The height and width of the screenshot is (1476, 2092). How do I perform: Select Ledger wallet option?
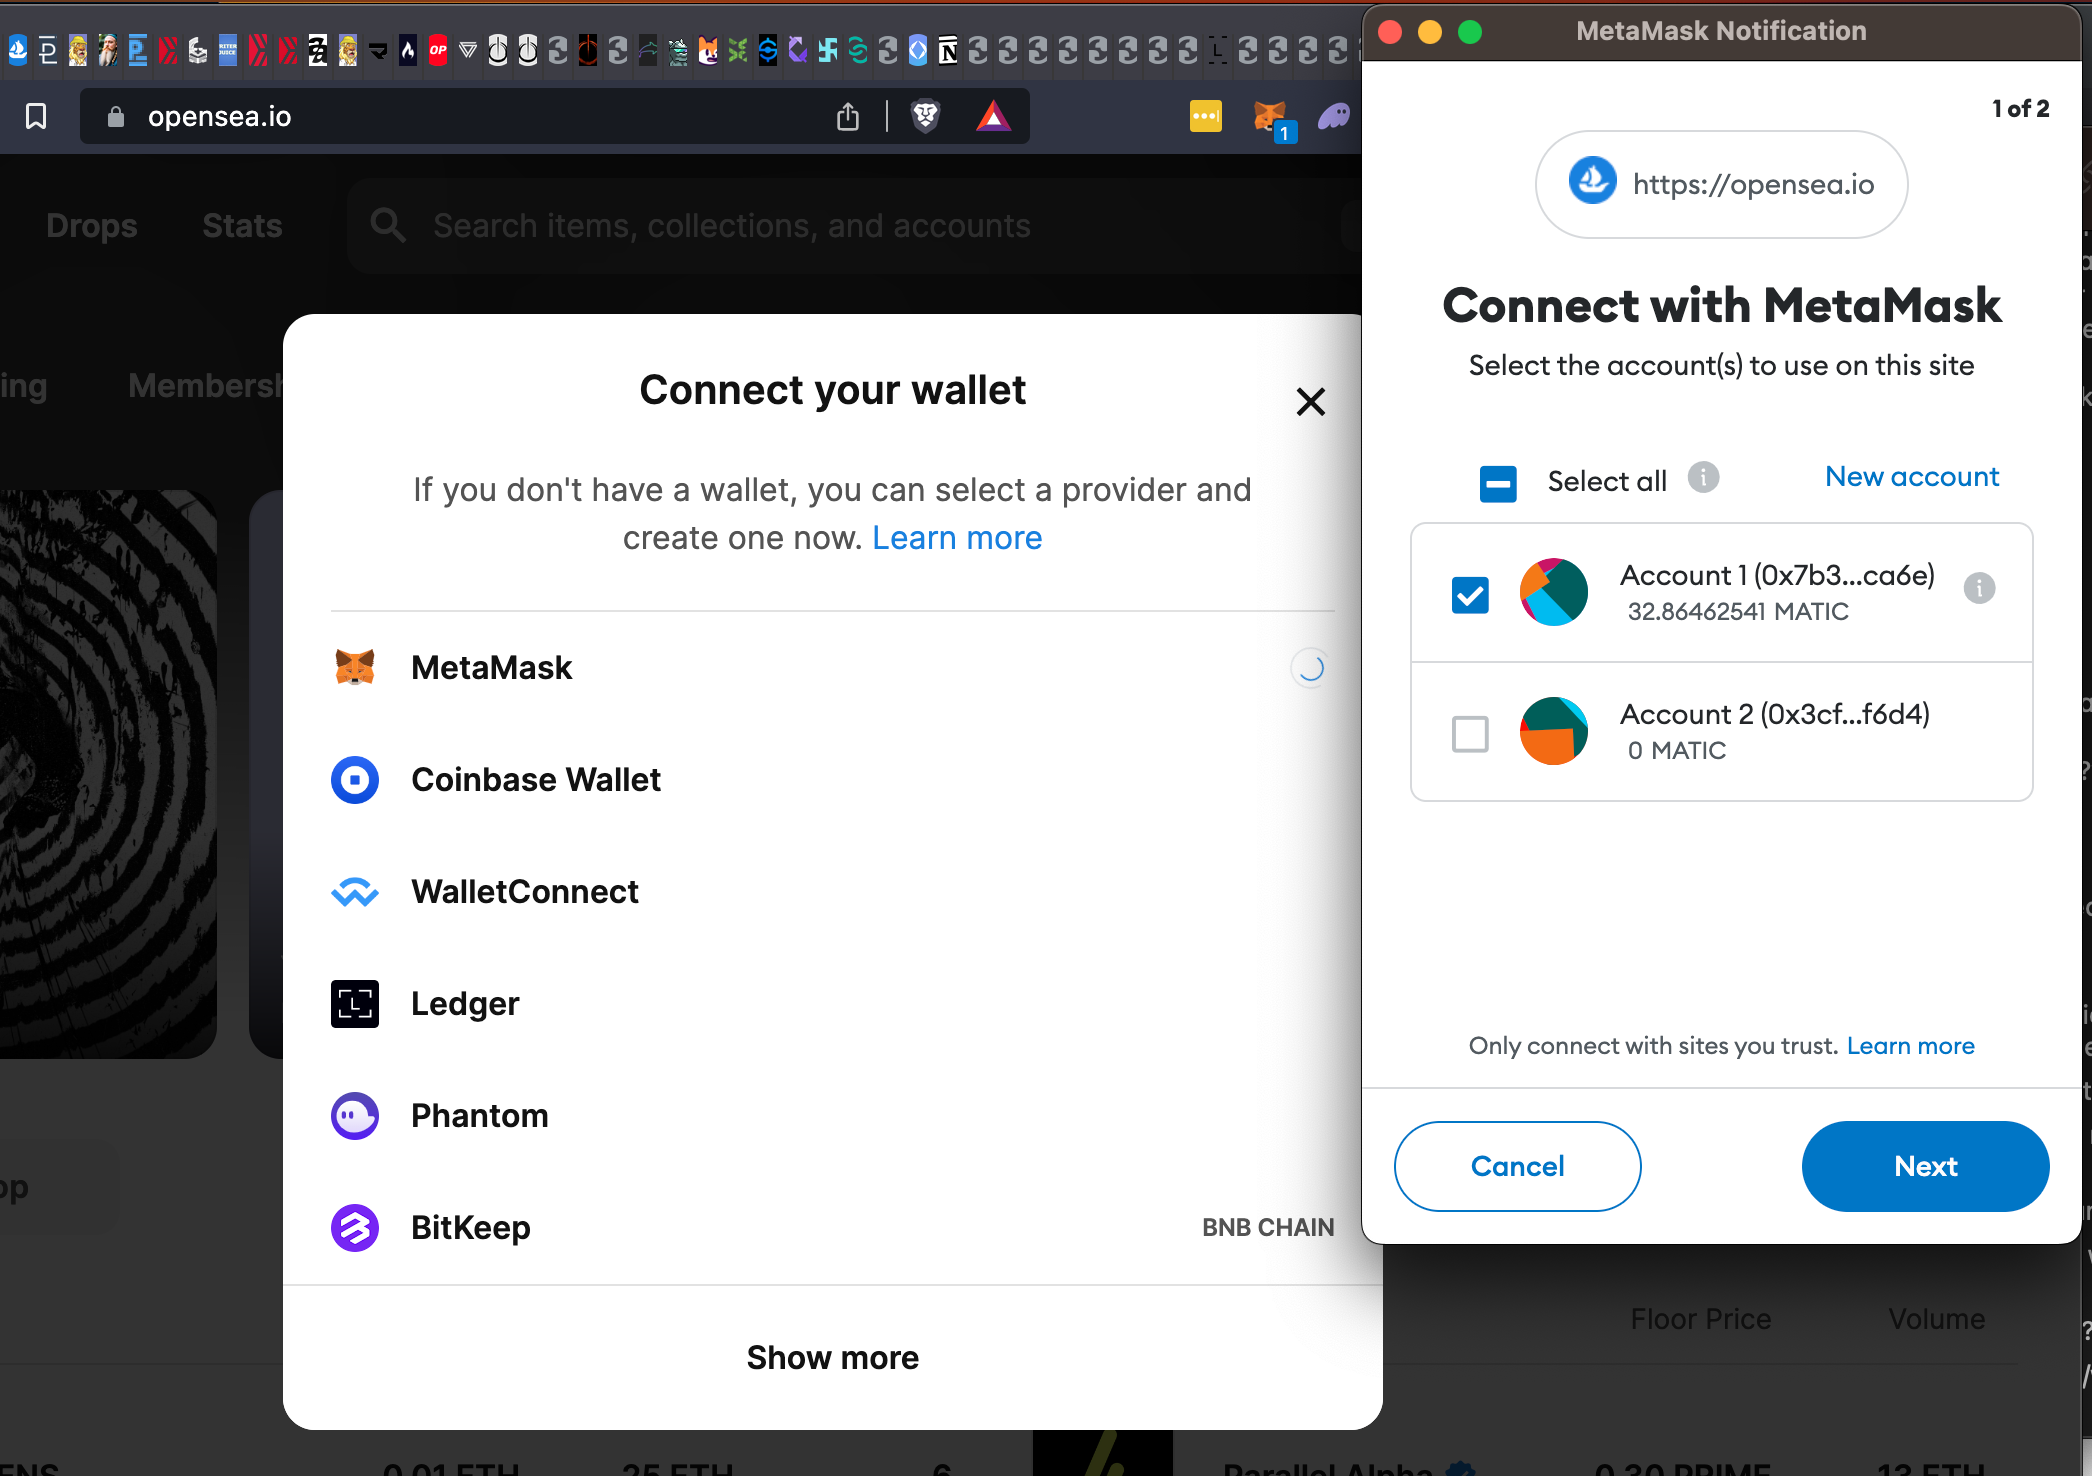(832, 1003)
